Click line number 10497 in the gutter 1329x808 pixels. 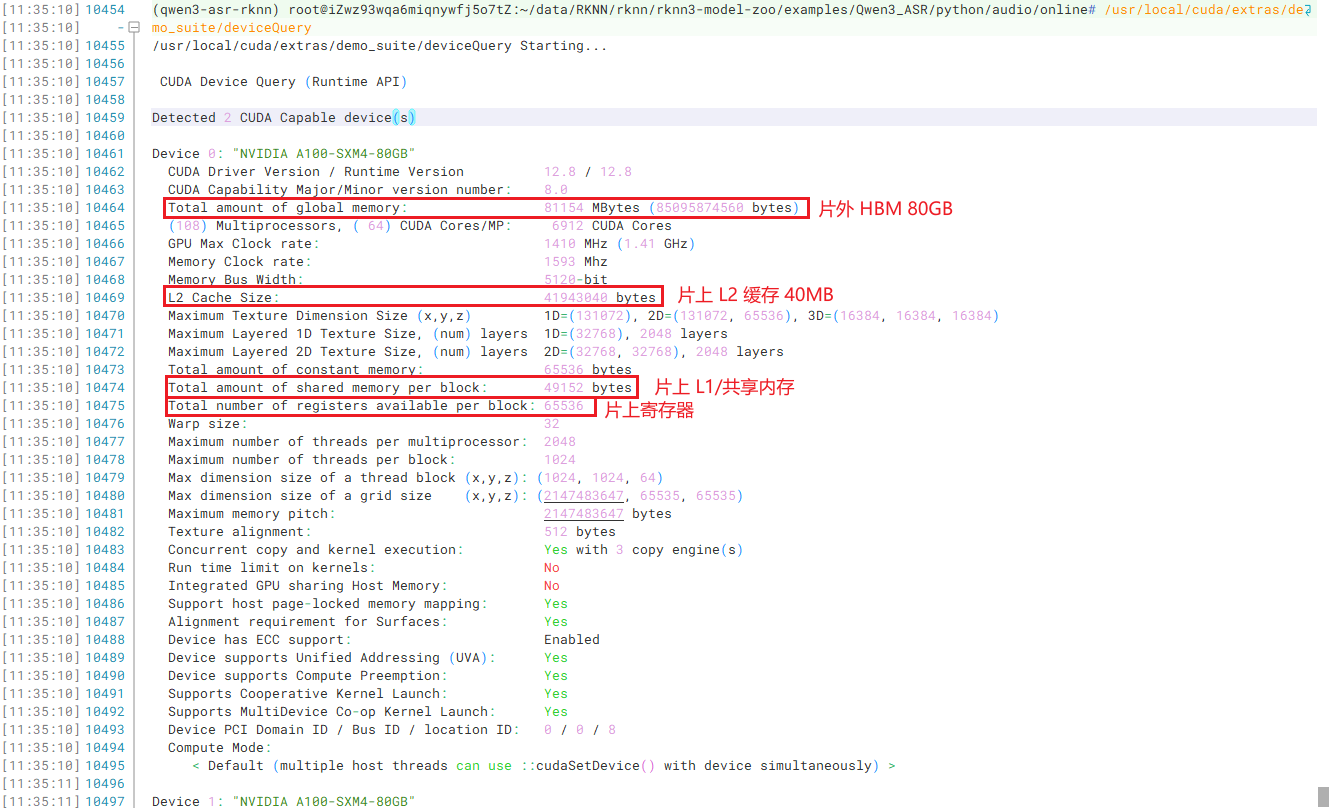tap(105, 802)
